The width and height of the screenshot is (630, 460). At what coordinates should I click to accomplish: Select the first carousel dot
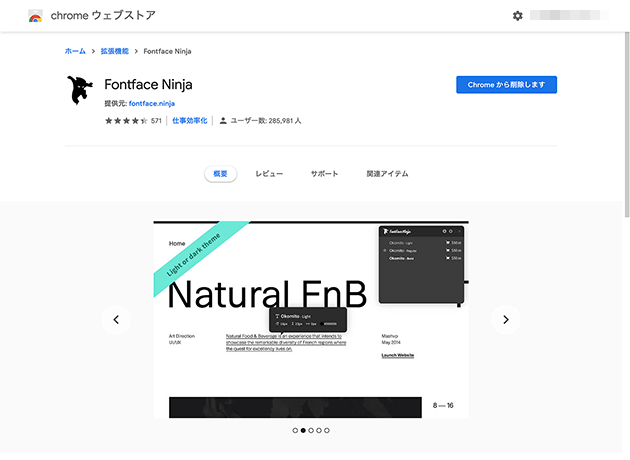coord(295,430)
